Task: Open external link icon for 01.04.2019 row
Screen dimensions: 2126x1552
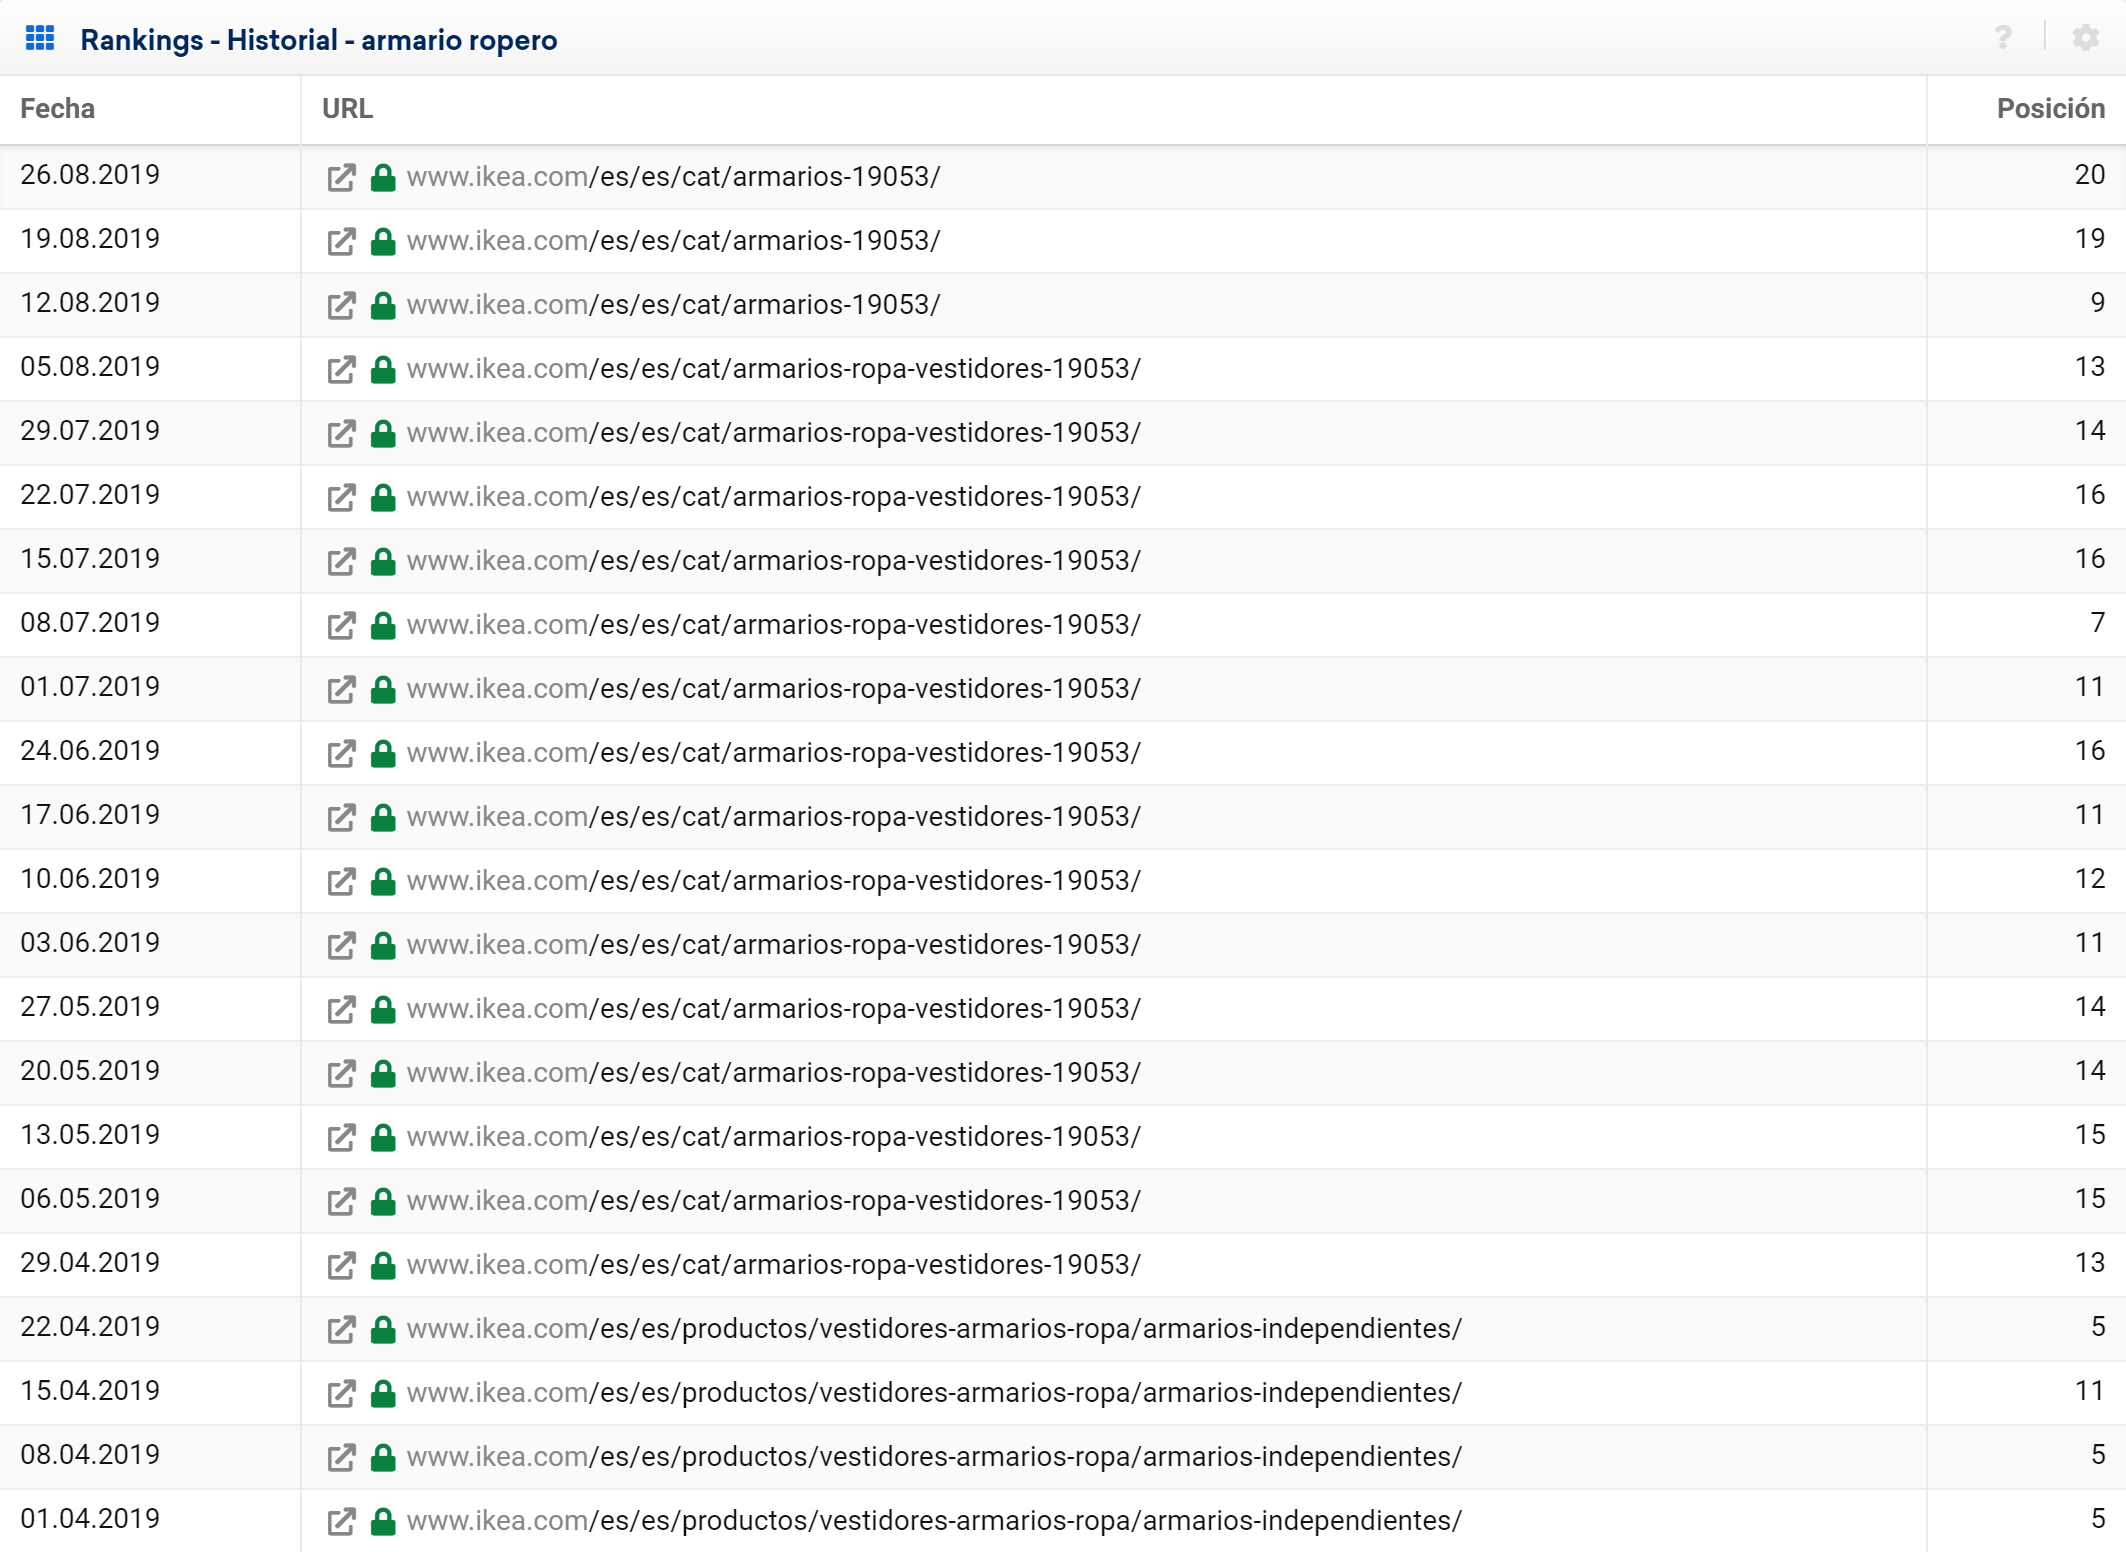Action: point(341,1522)
